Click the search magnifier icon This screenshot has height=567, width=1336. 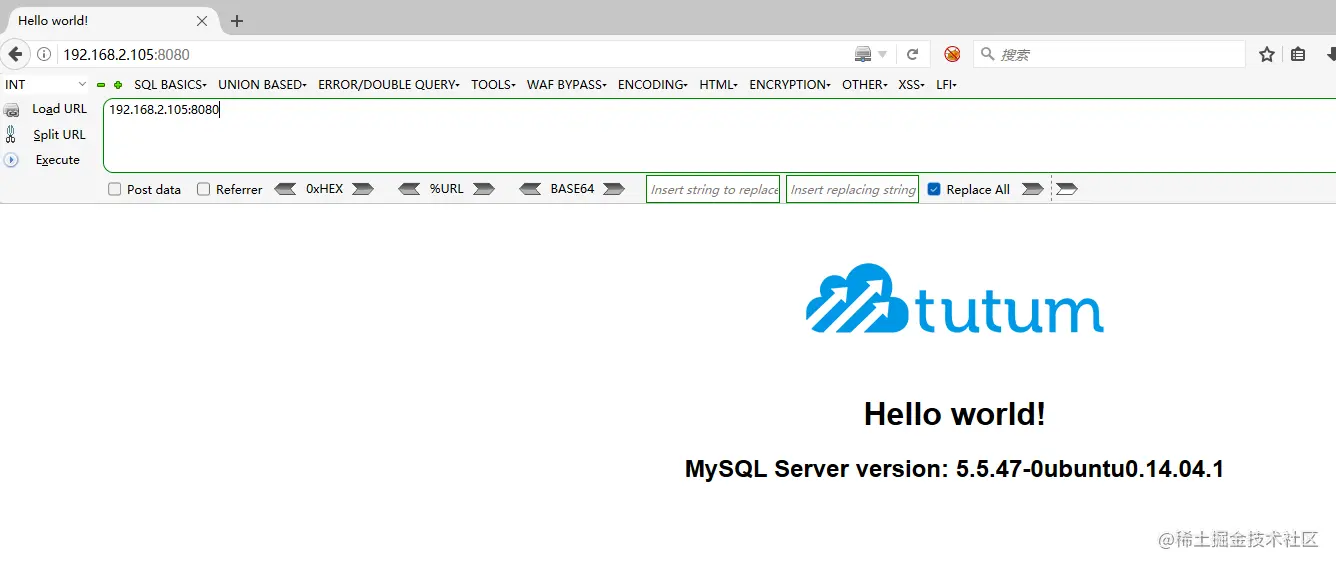click(x=987, y=54)
